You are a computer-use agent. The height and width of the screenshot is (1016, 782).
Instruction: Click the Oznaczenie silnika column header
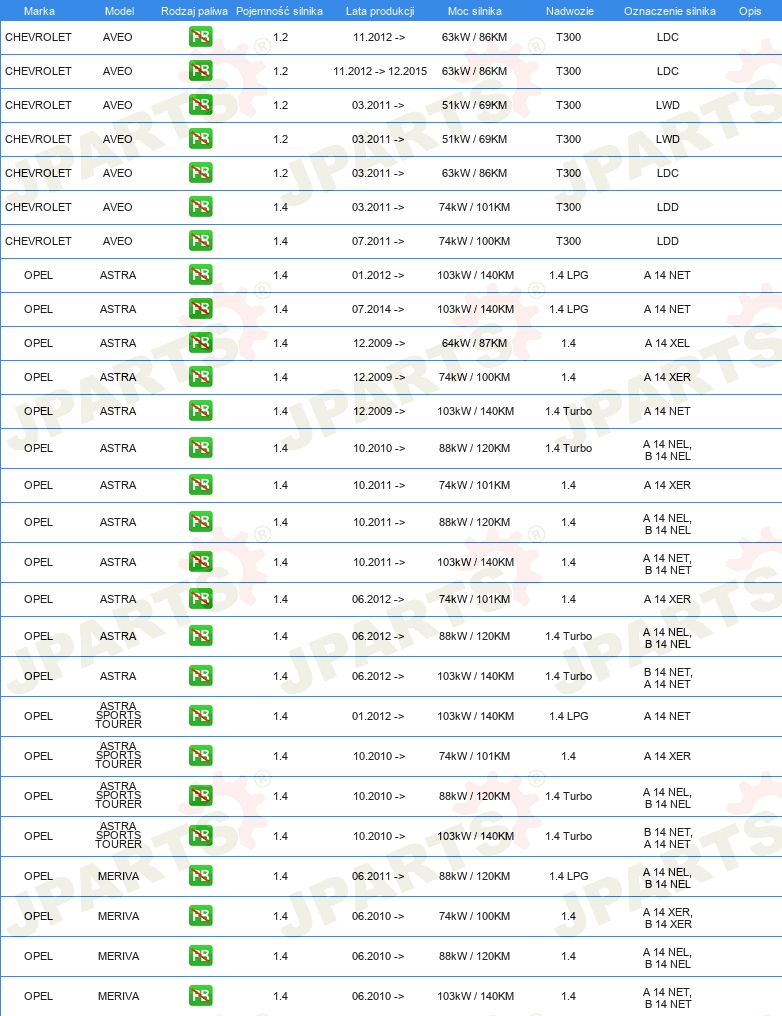[x=669, y=11]
